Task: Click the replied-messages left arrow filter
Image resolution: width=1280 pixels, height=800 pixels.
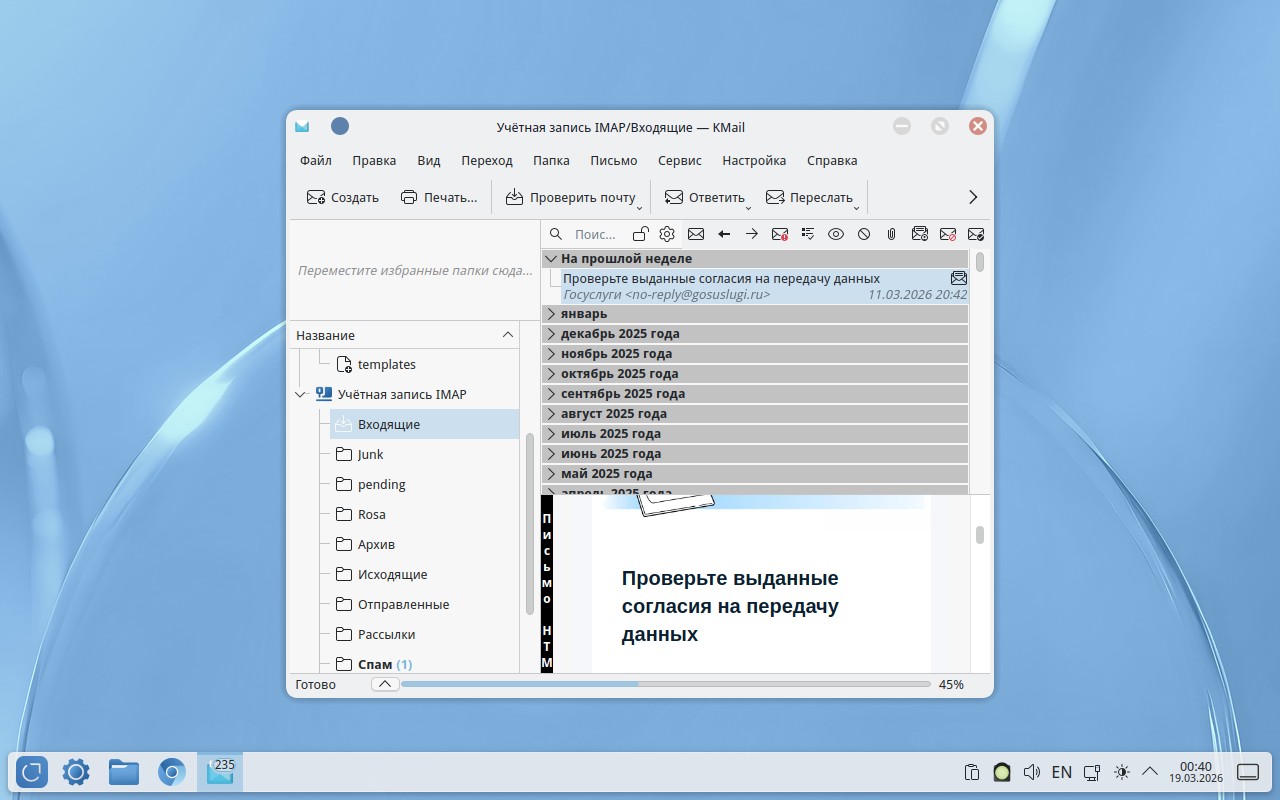Action: click(724, 234)
